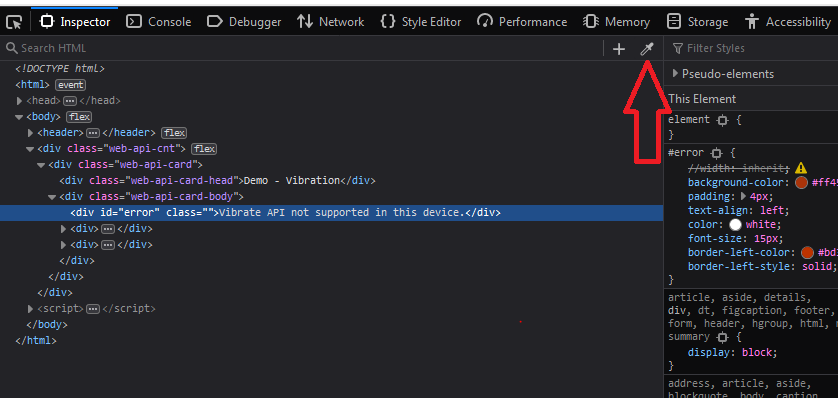Open the Inspector tab
The height and width of the screenshot is (398, 838).
point(75,22)
